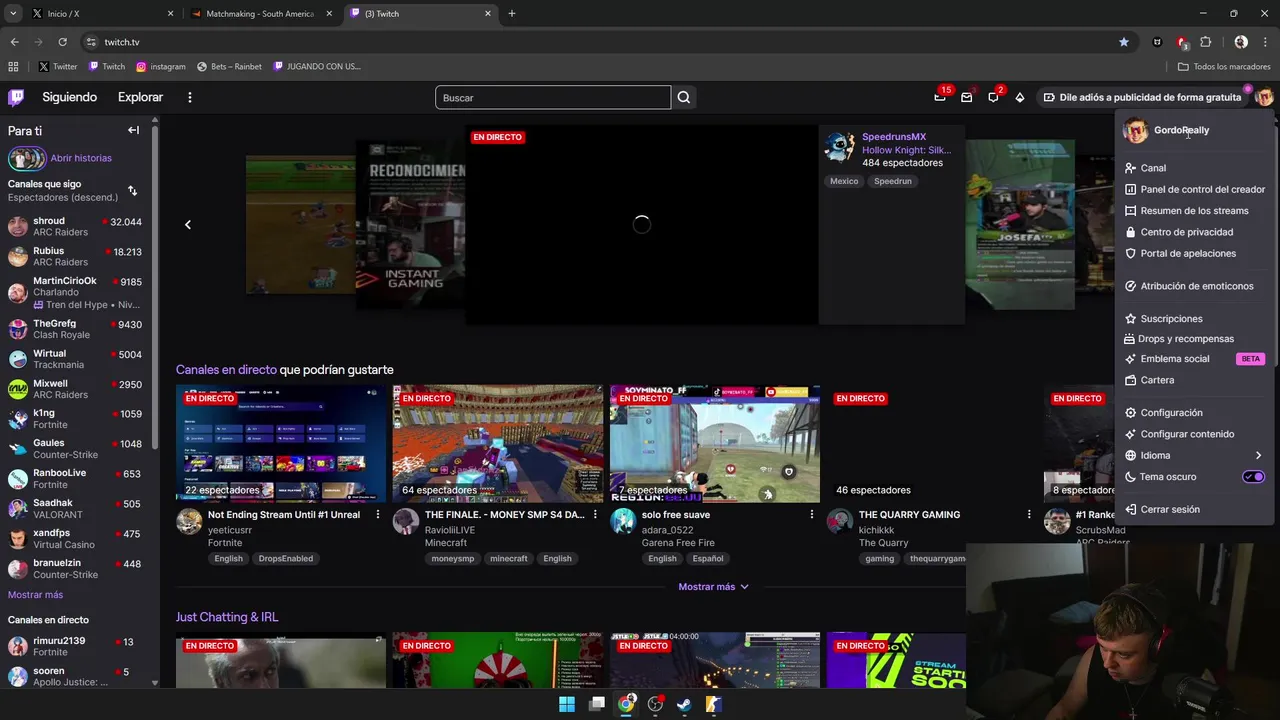This screenshot has width=1280, height=720.
Task: Open Centro de privacidad
Action: (1195, 232)
